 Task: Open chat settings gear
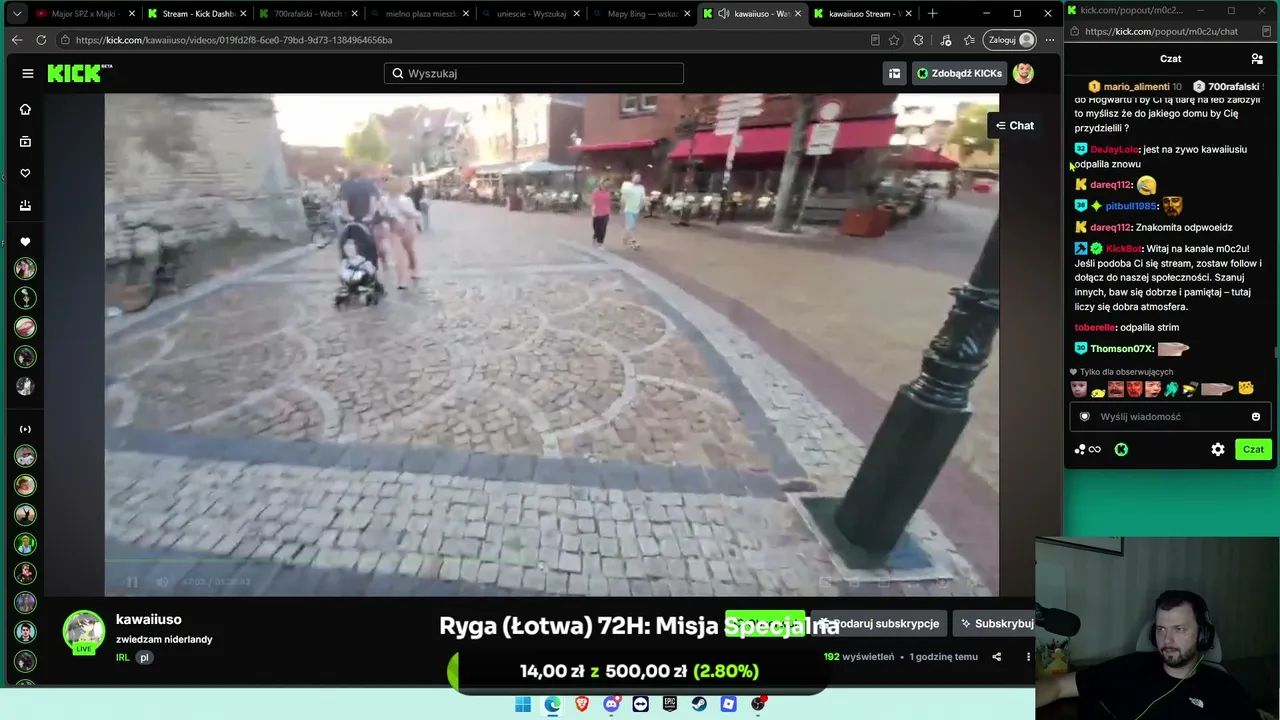1218,450
